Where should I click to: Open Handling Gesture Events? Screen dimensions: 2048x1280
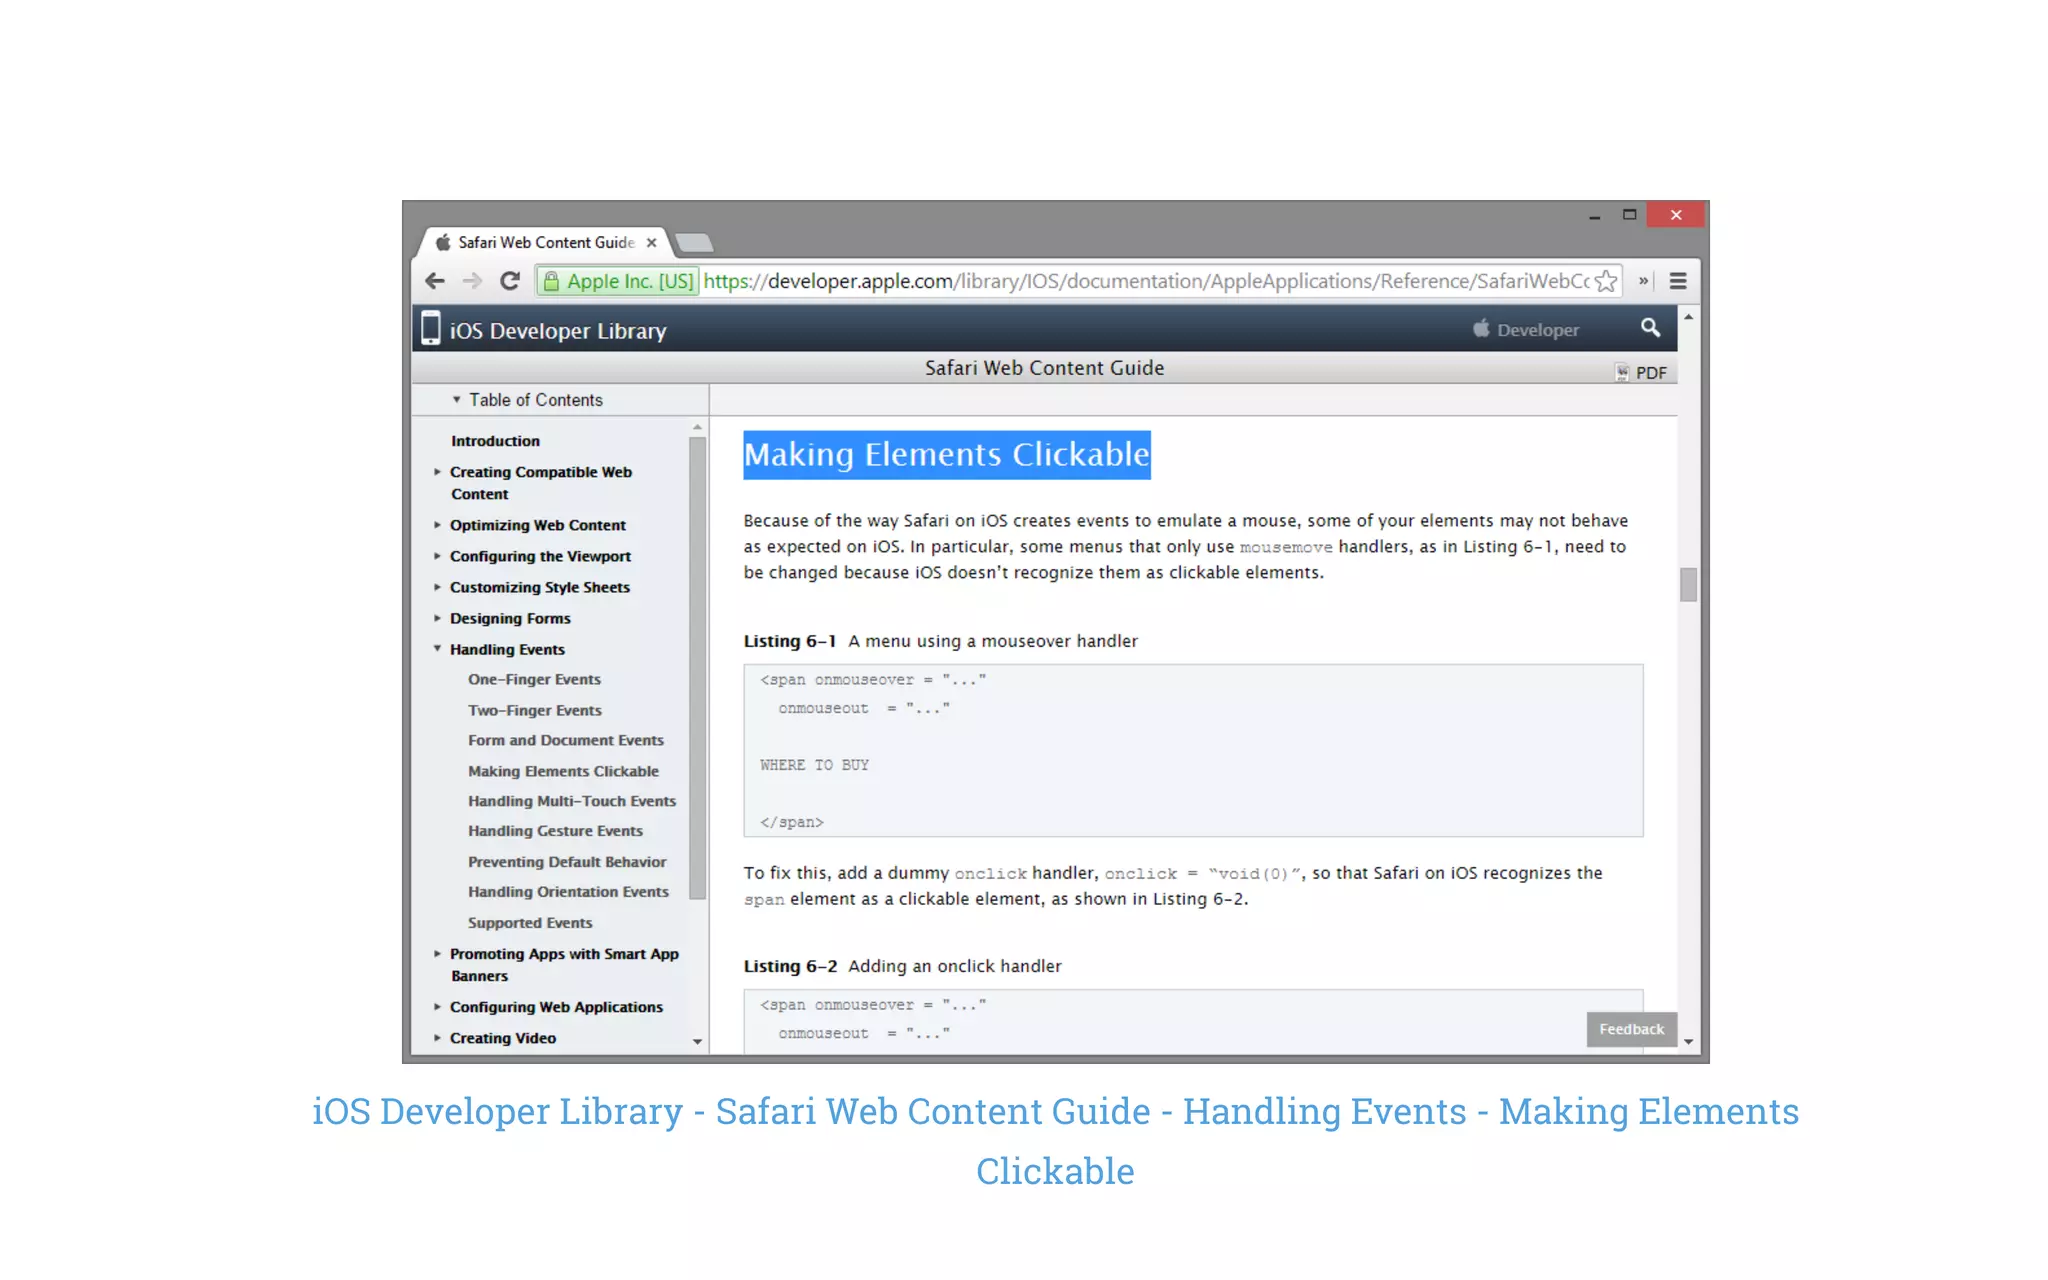tap(555, 831)
